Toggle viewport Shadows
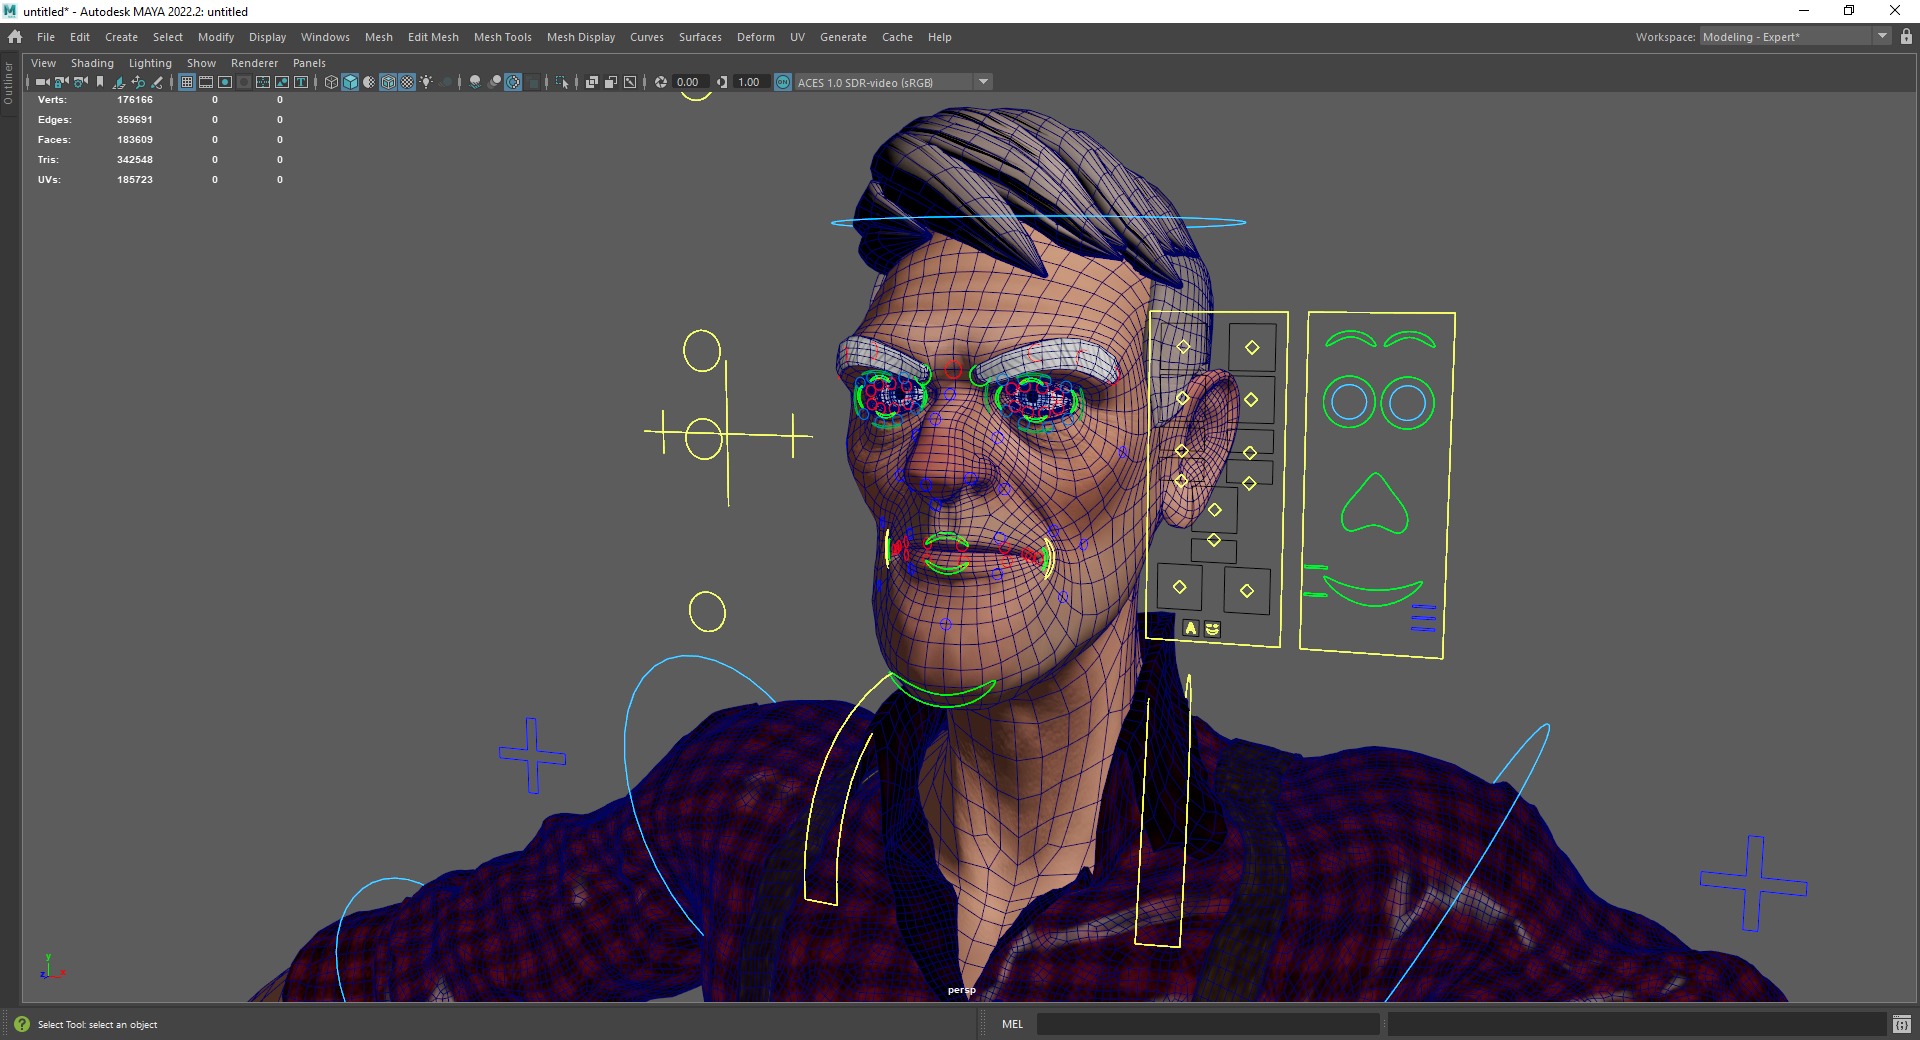The height and width of the screenshot is (1040, 1920). (x=445, y=82)
